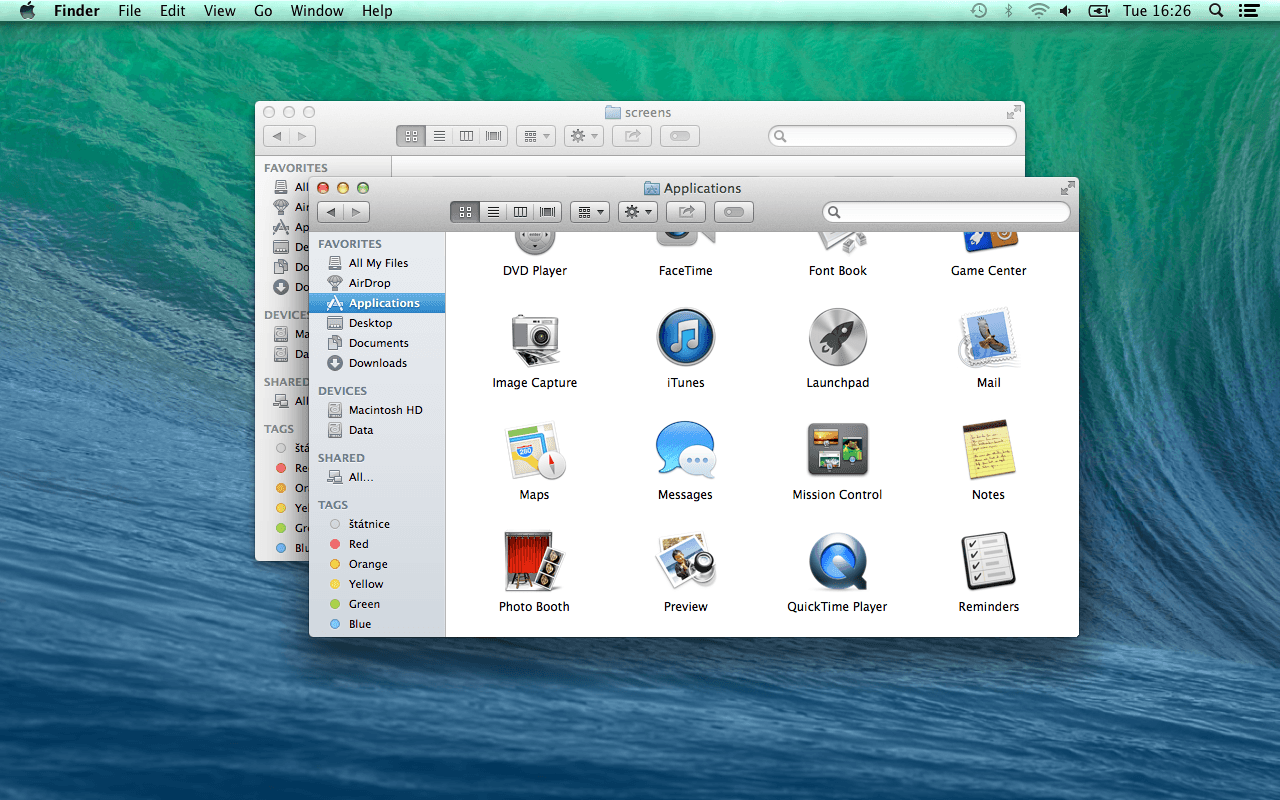
Task: Open the Apple menu
Action: click(x=28, y=11)
